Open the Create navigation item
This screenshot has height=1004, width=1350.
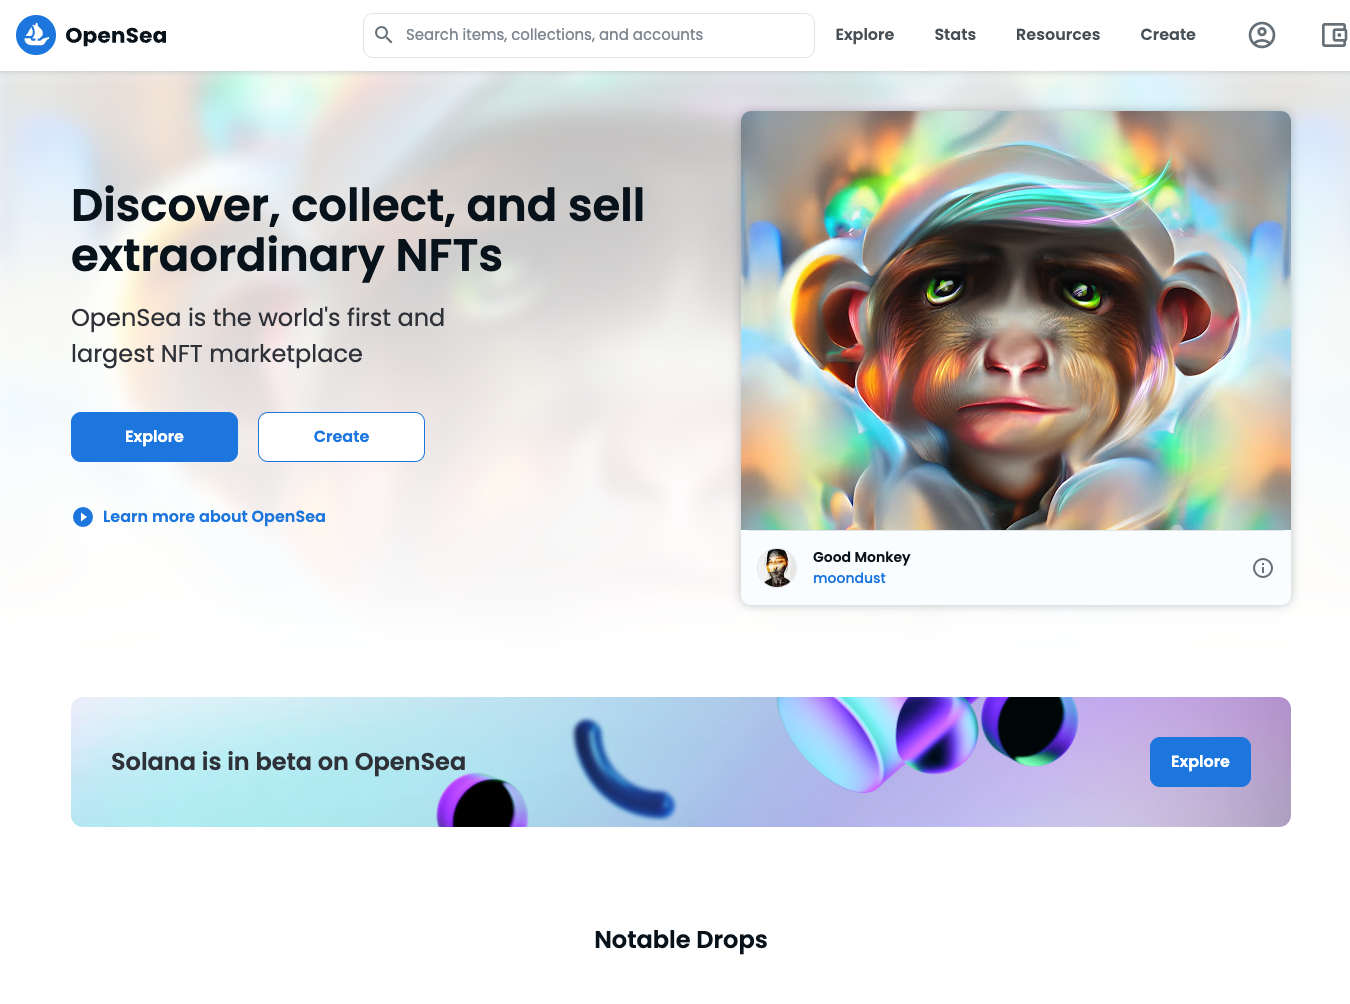[1168, 35]
